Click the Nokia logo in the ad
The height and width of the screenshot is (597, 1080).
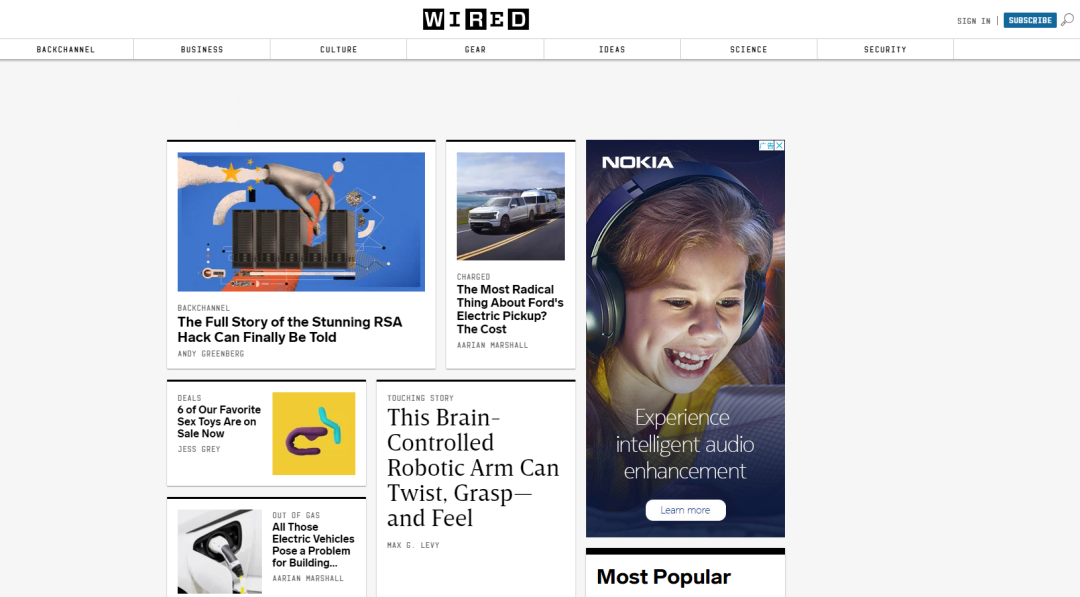pos(638,163)
